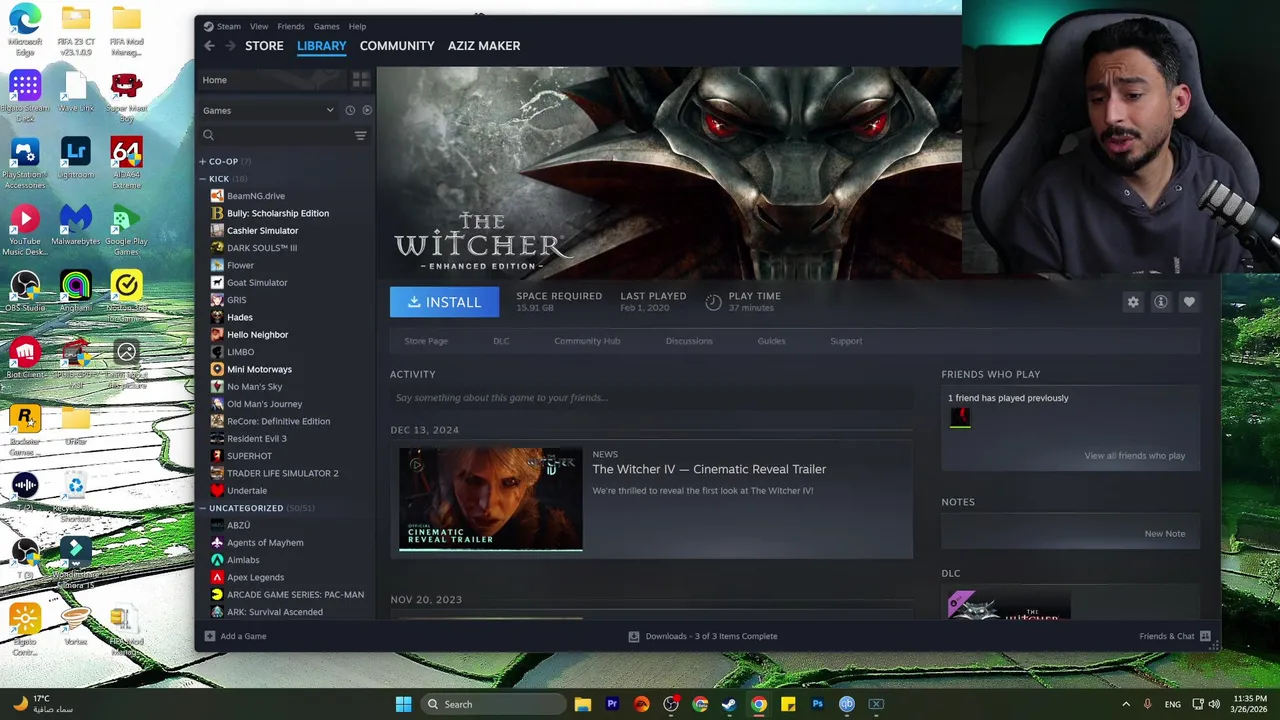Open OBS Studio desktop icon
The height and width of the screenshot is (720, 1280).
click(25, 292)
